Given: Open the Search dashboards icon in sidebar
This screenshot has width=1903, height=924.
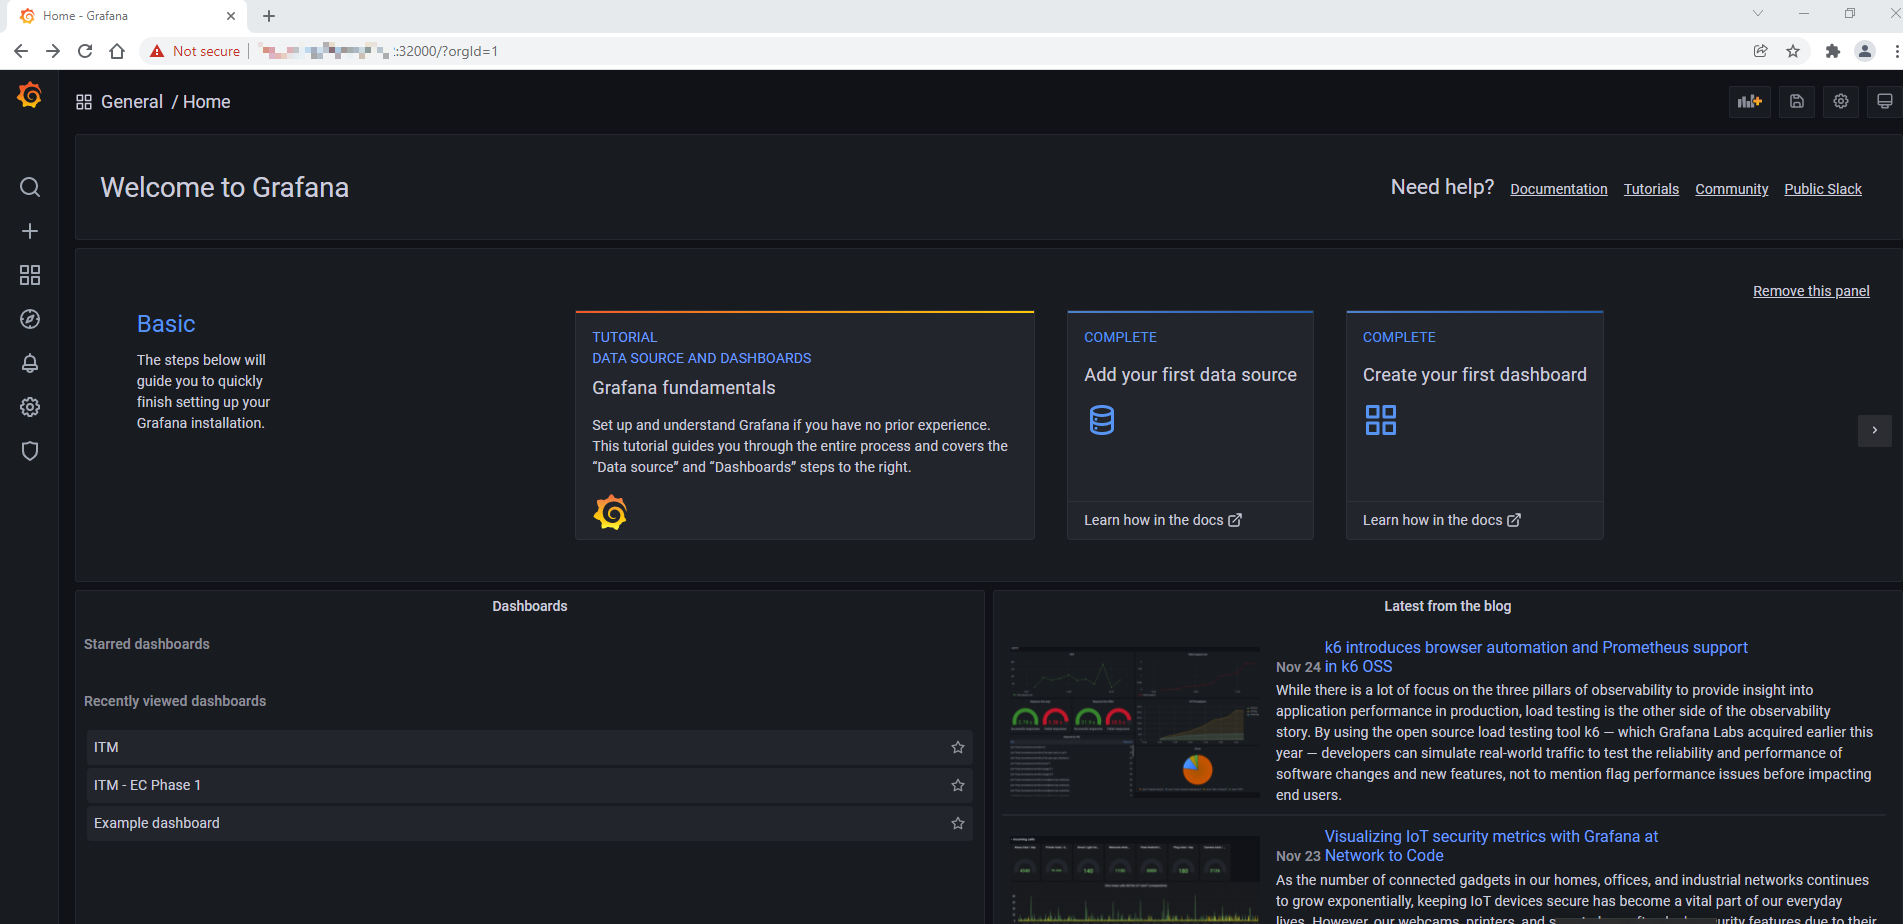Looking at the screenshot, I should coord(30,187).
